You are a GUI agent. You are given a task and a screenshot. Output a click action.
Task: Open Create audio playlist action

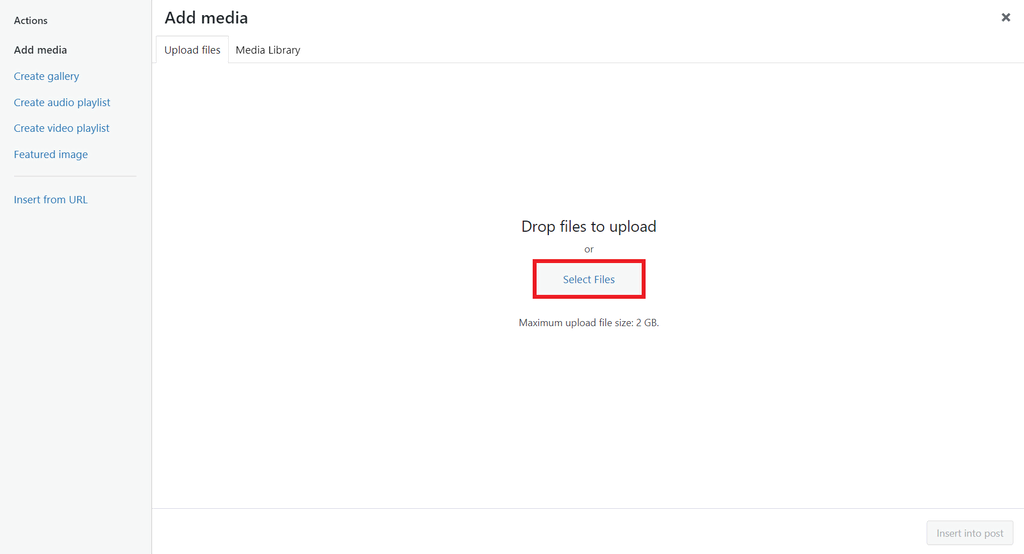coord(62,102)
